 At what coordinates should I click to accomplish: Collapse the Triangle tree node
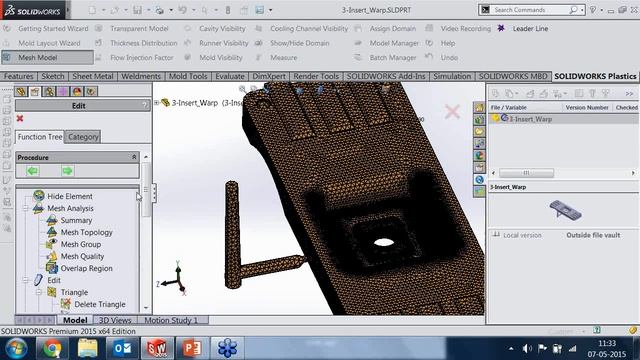point(39,292)
